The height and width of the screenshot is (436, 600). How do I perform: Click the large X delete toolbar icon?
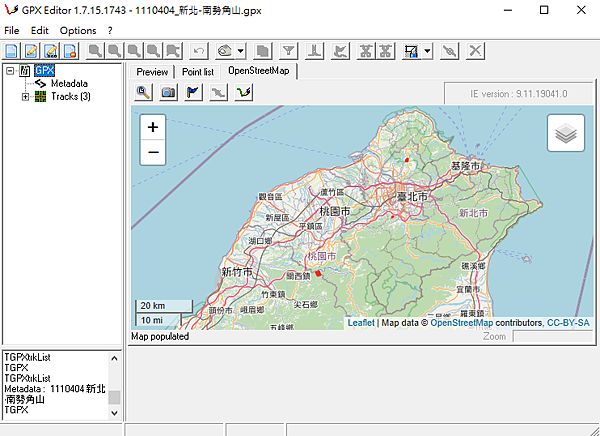pos(475,51)
